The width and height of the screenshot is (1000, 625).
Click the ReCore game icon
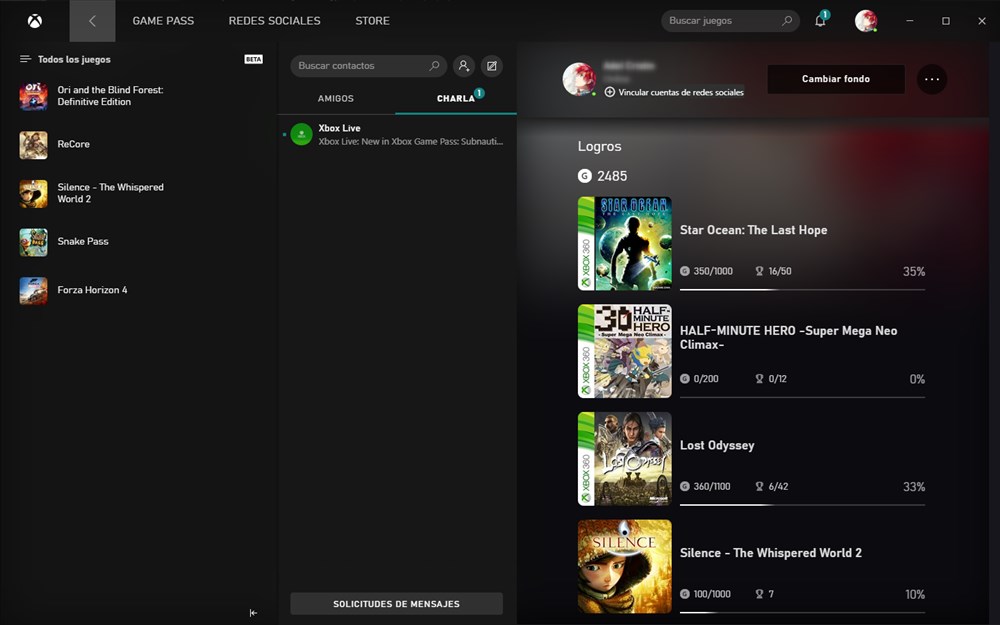point(33,145)
